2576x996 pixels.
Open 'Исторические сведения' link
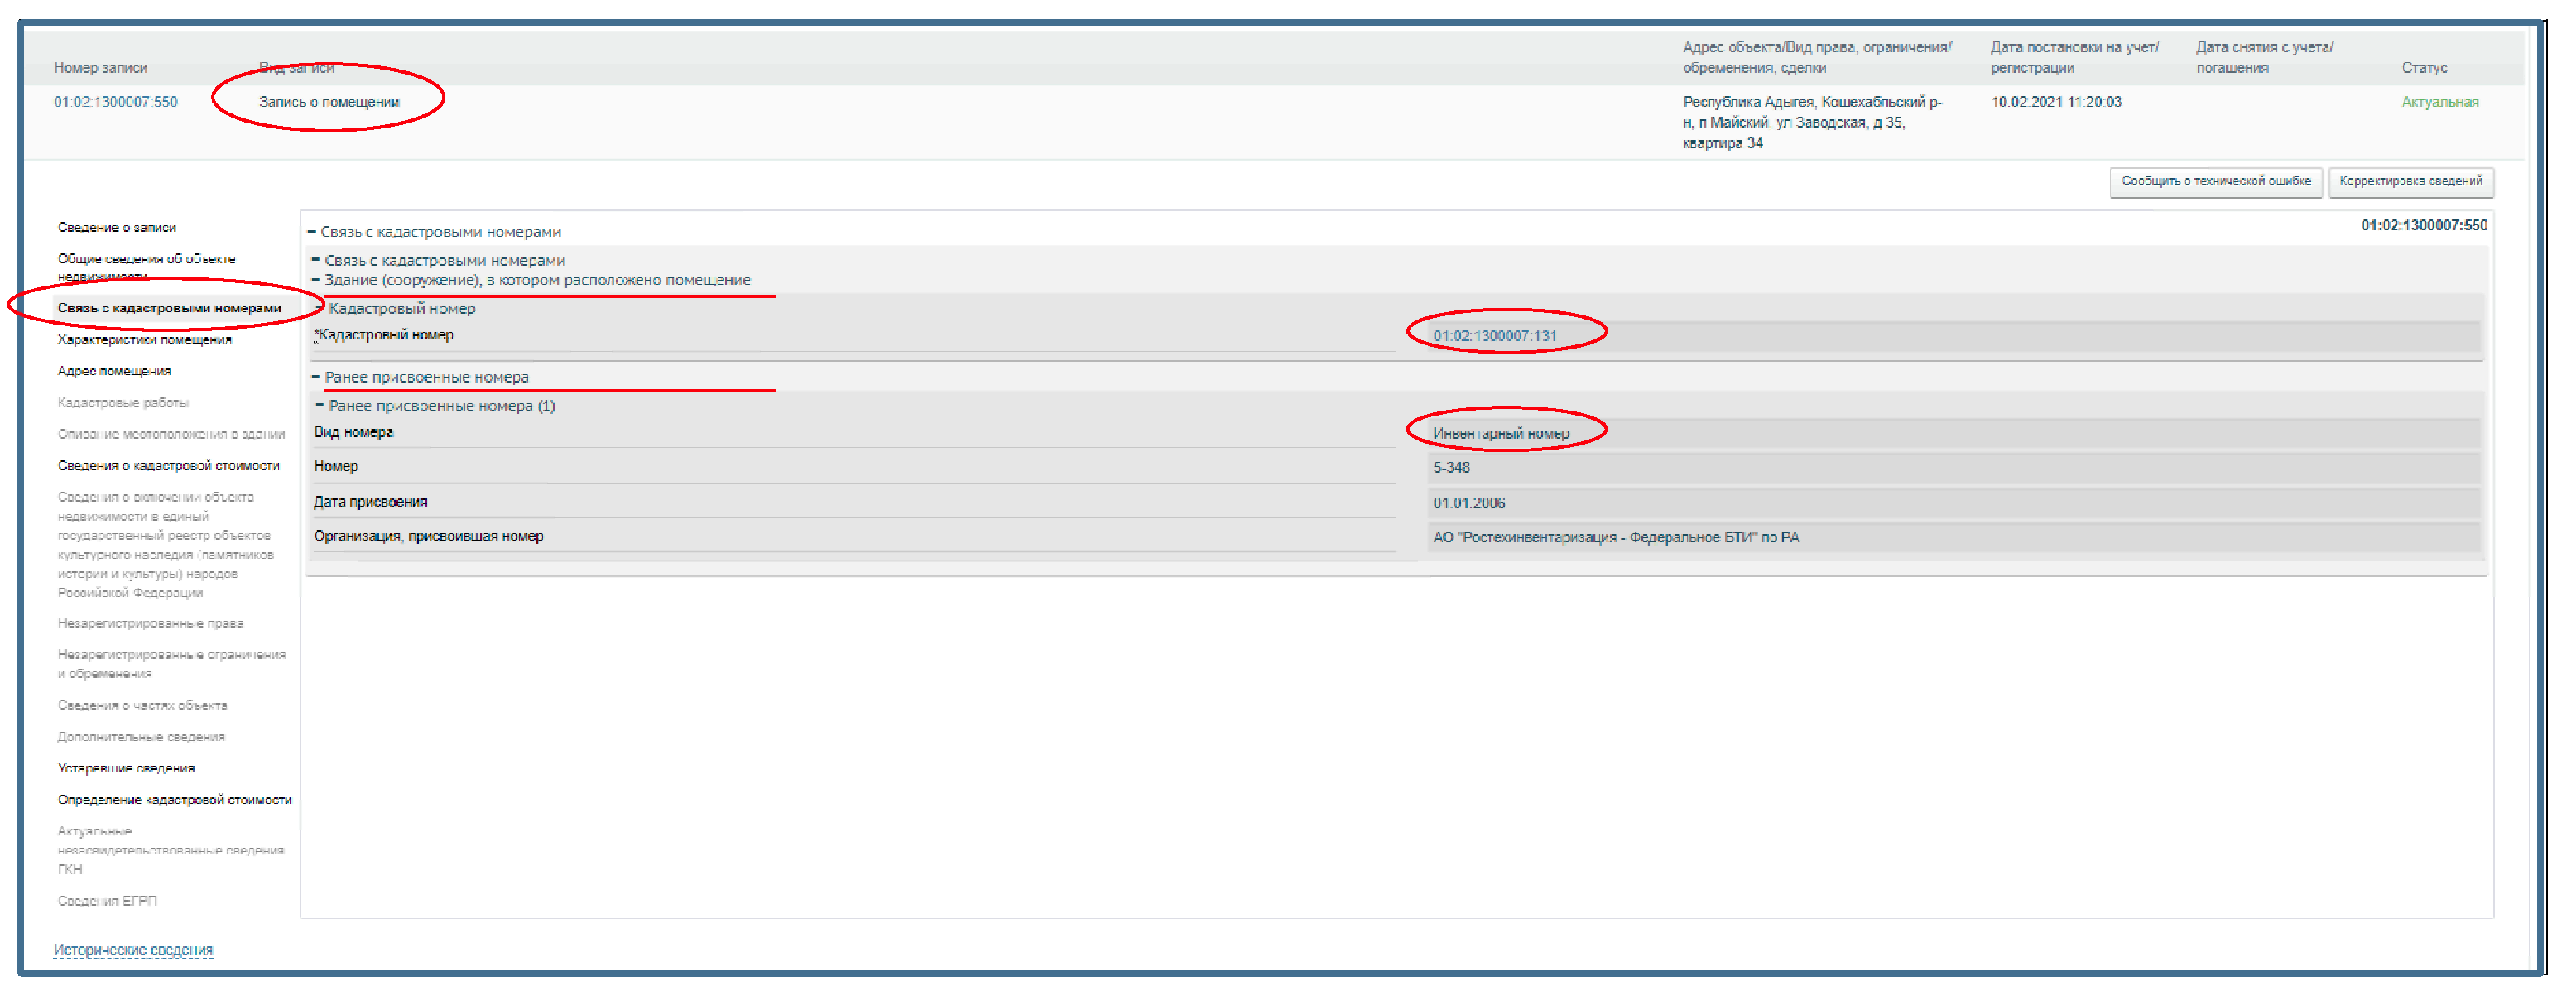[133, 950]
